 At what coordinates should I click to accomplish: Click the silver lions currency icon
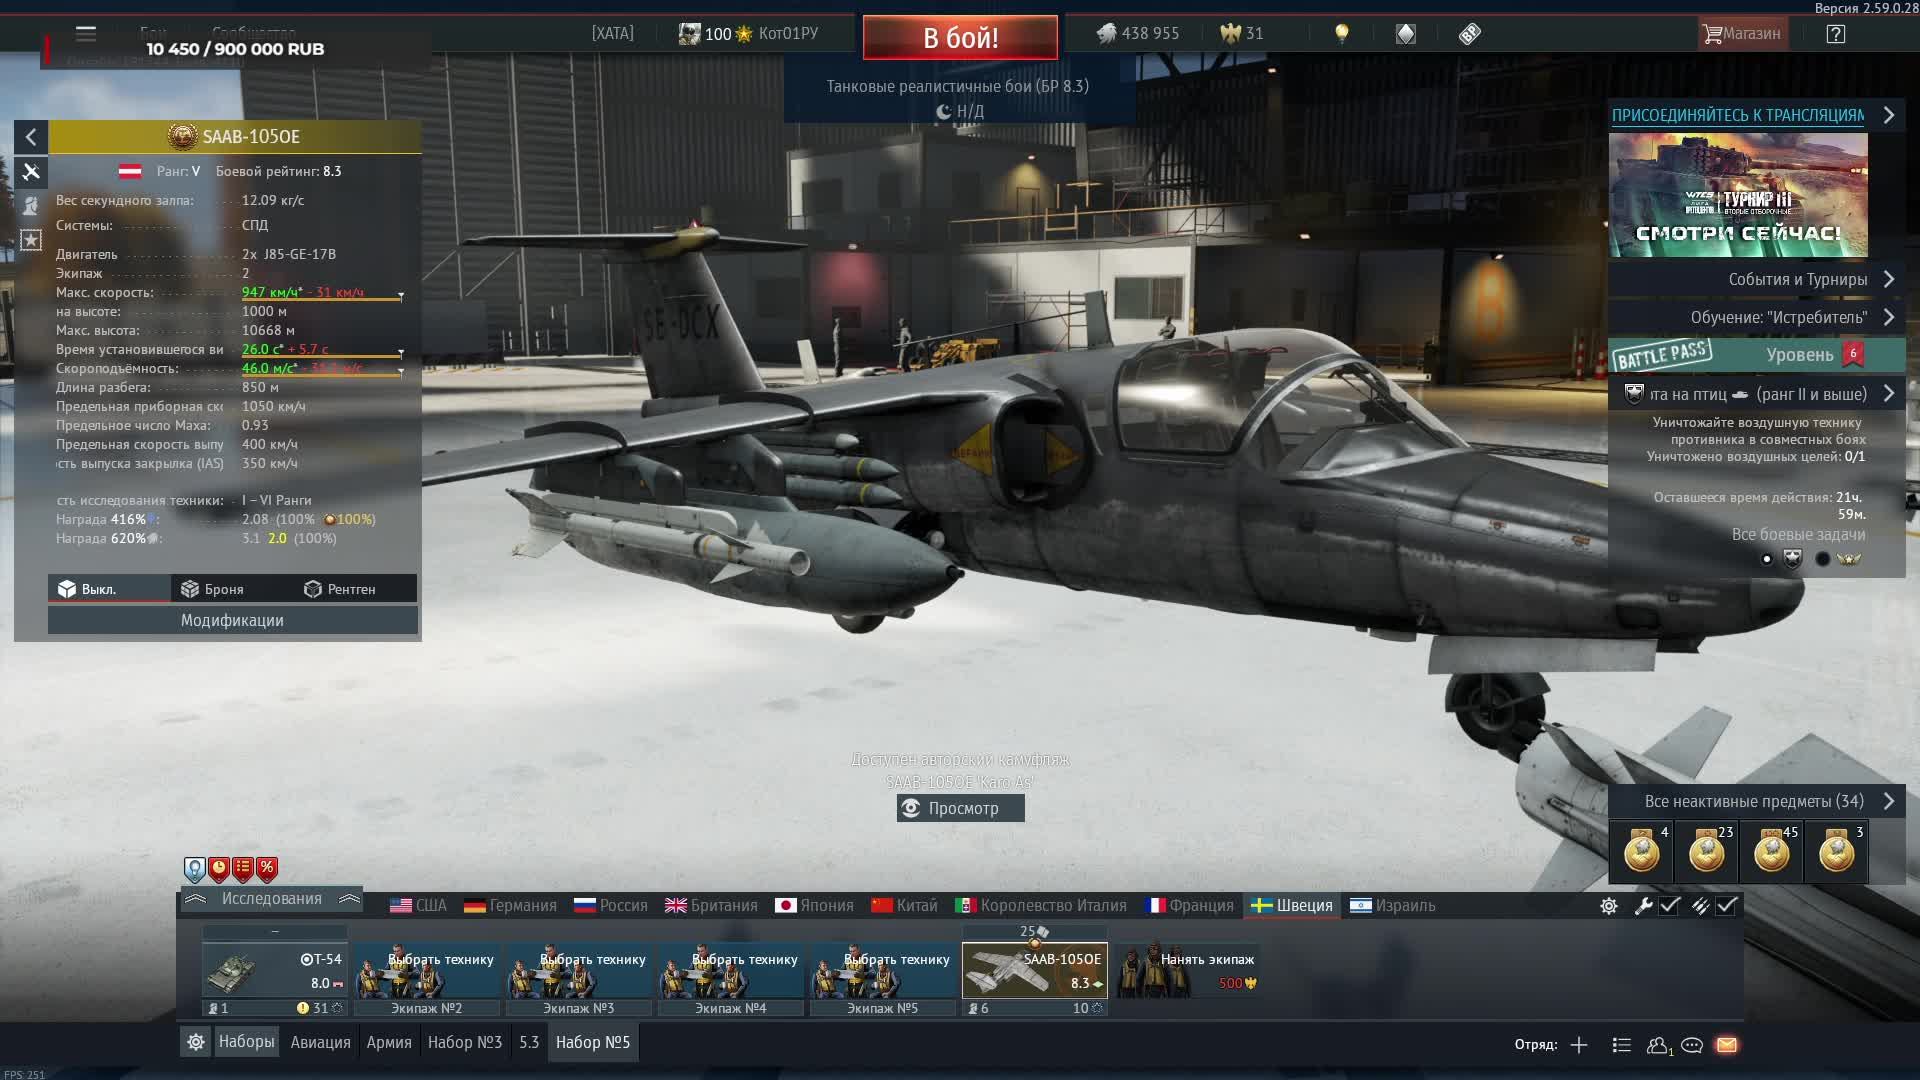1106,34
